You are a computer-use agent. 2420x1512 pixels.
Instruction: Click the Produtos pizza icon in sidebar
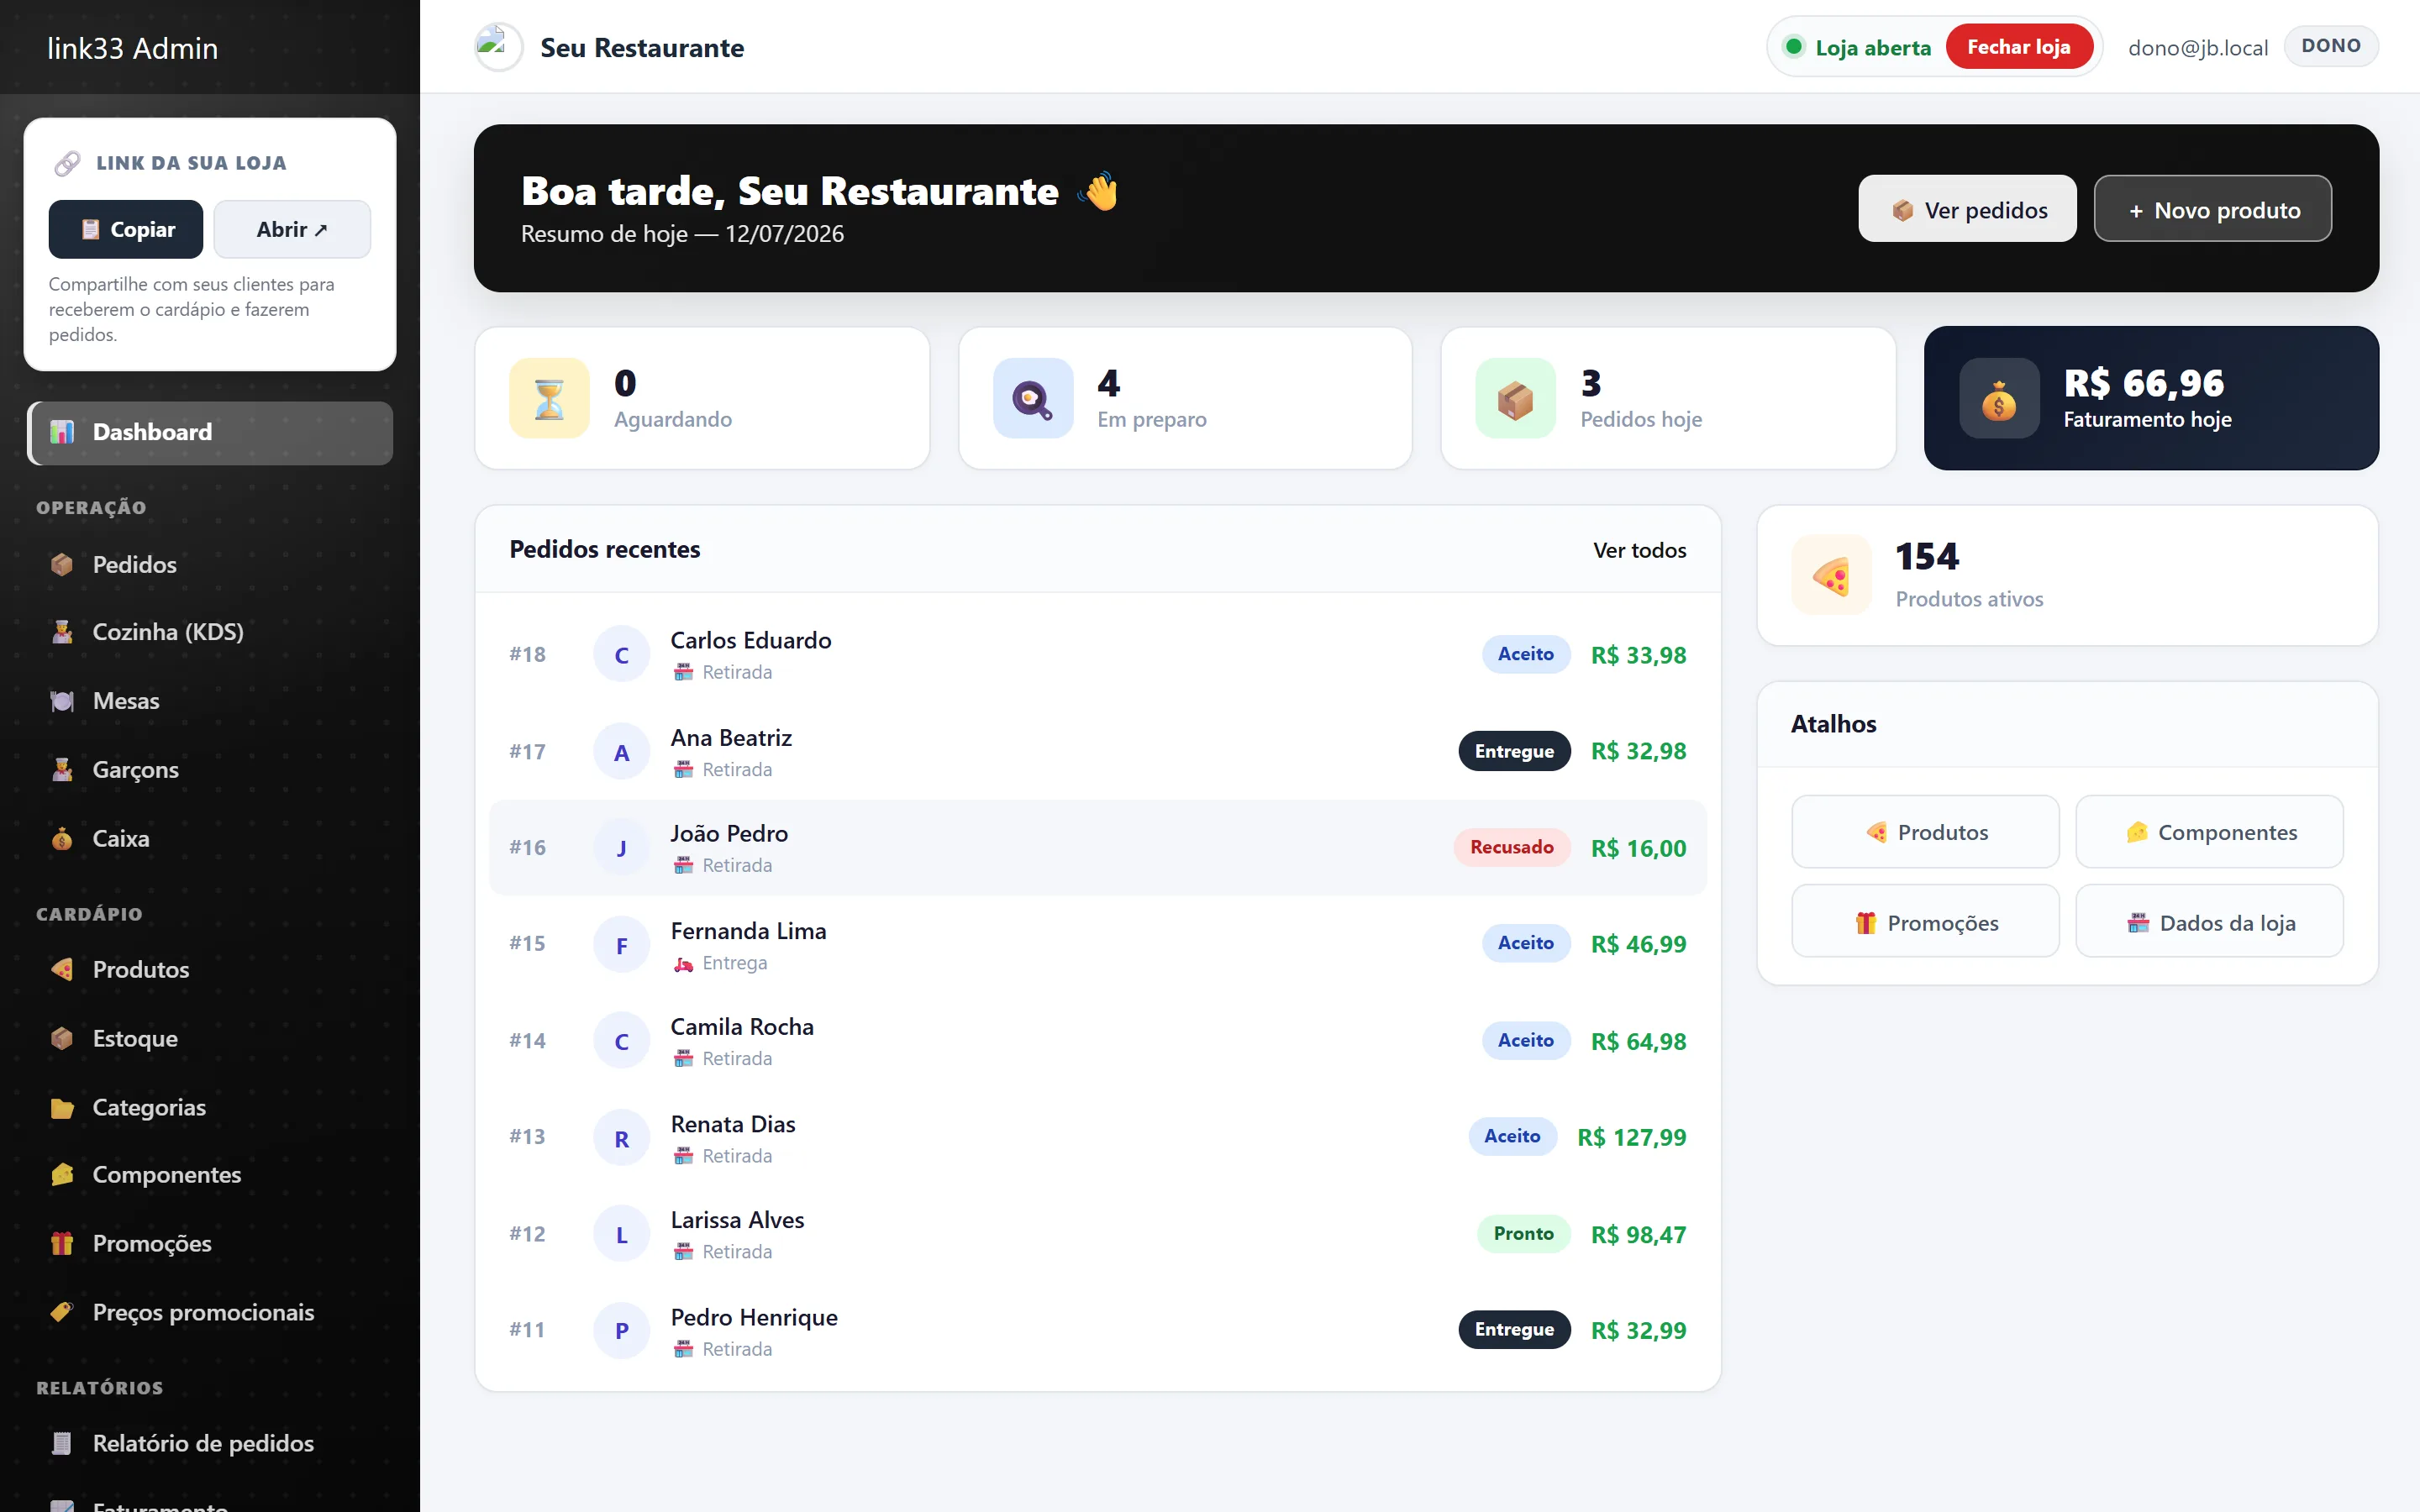62,970
